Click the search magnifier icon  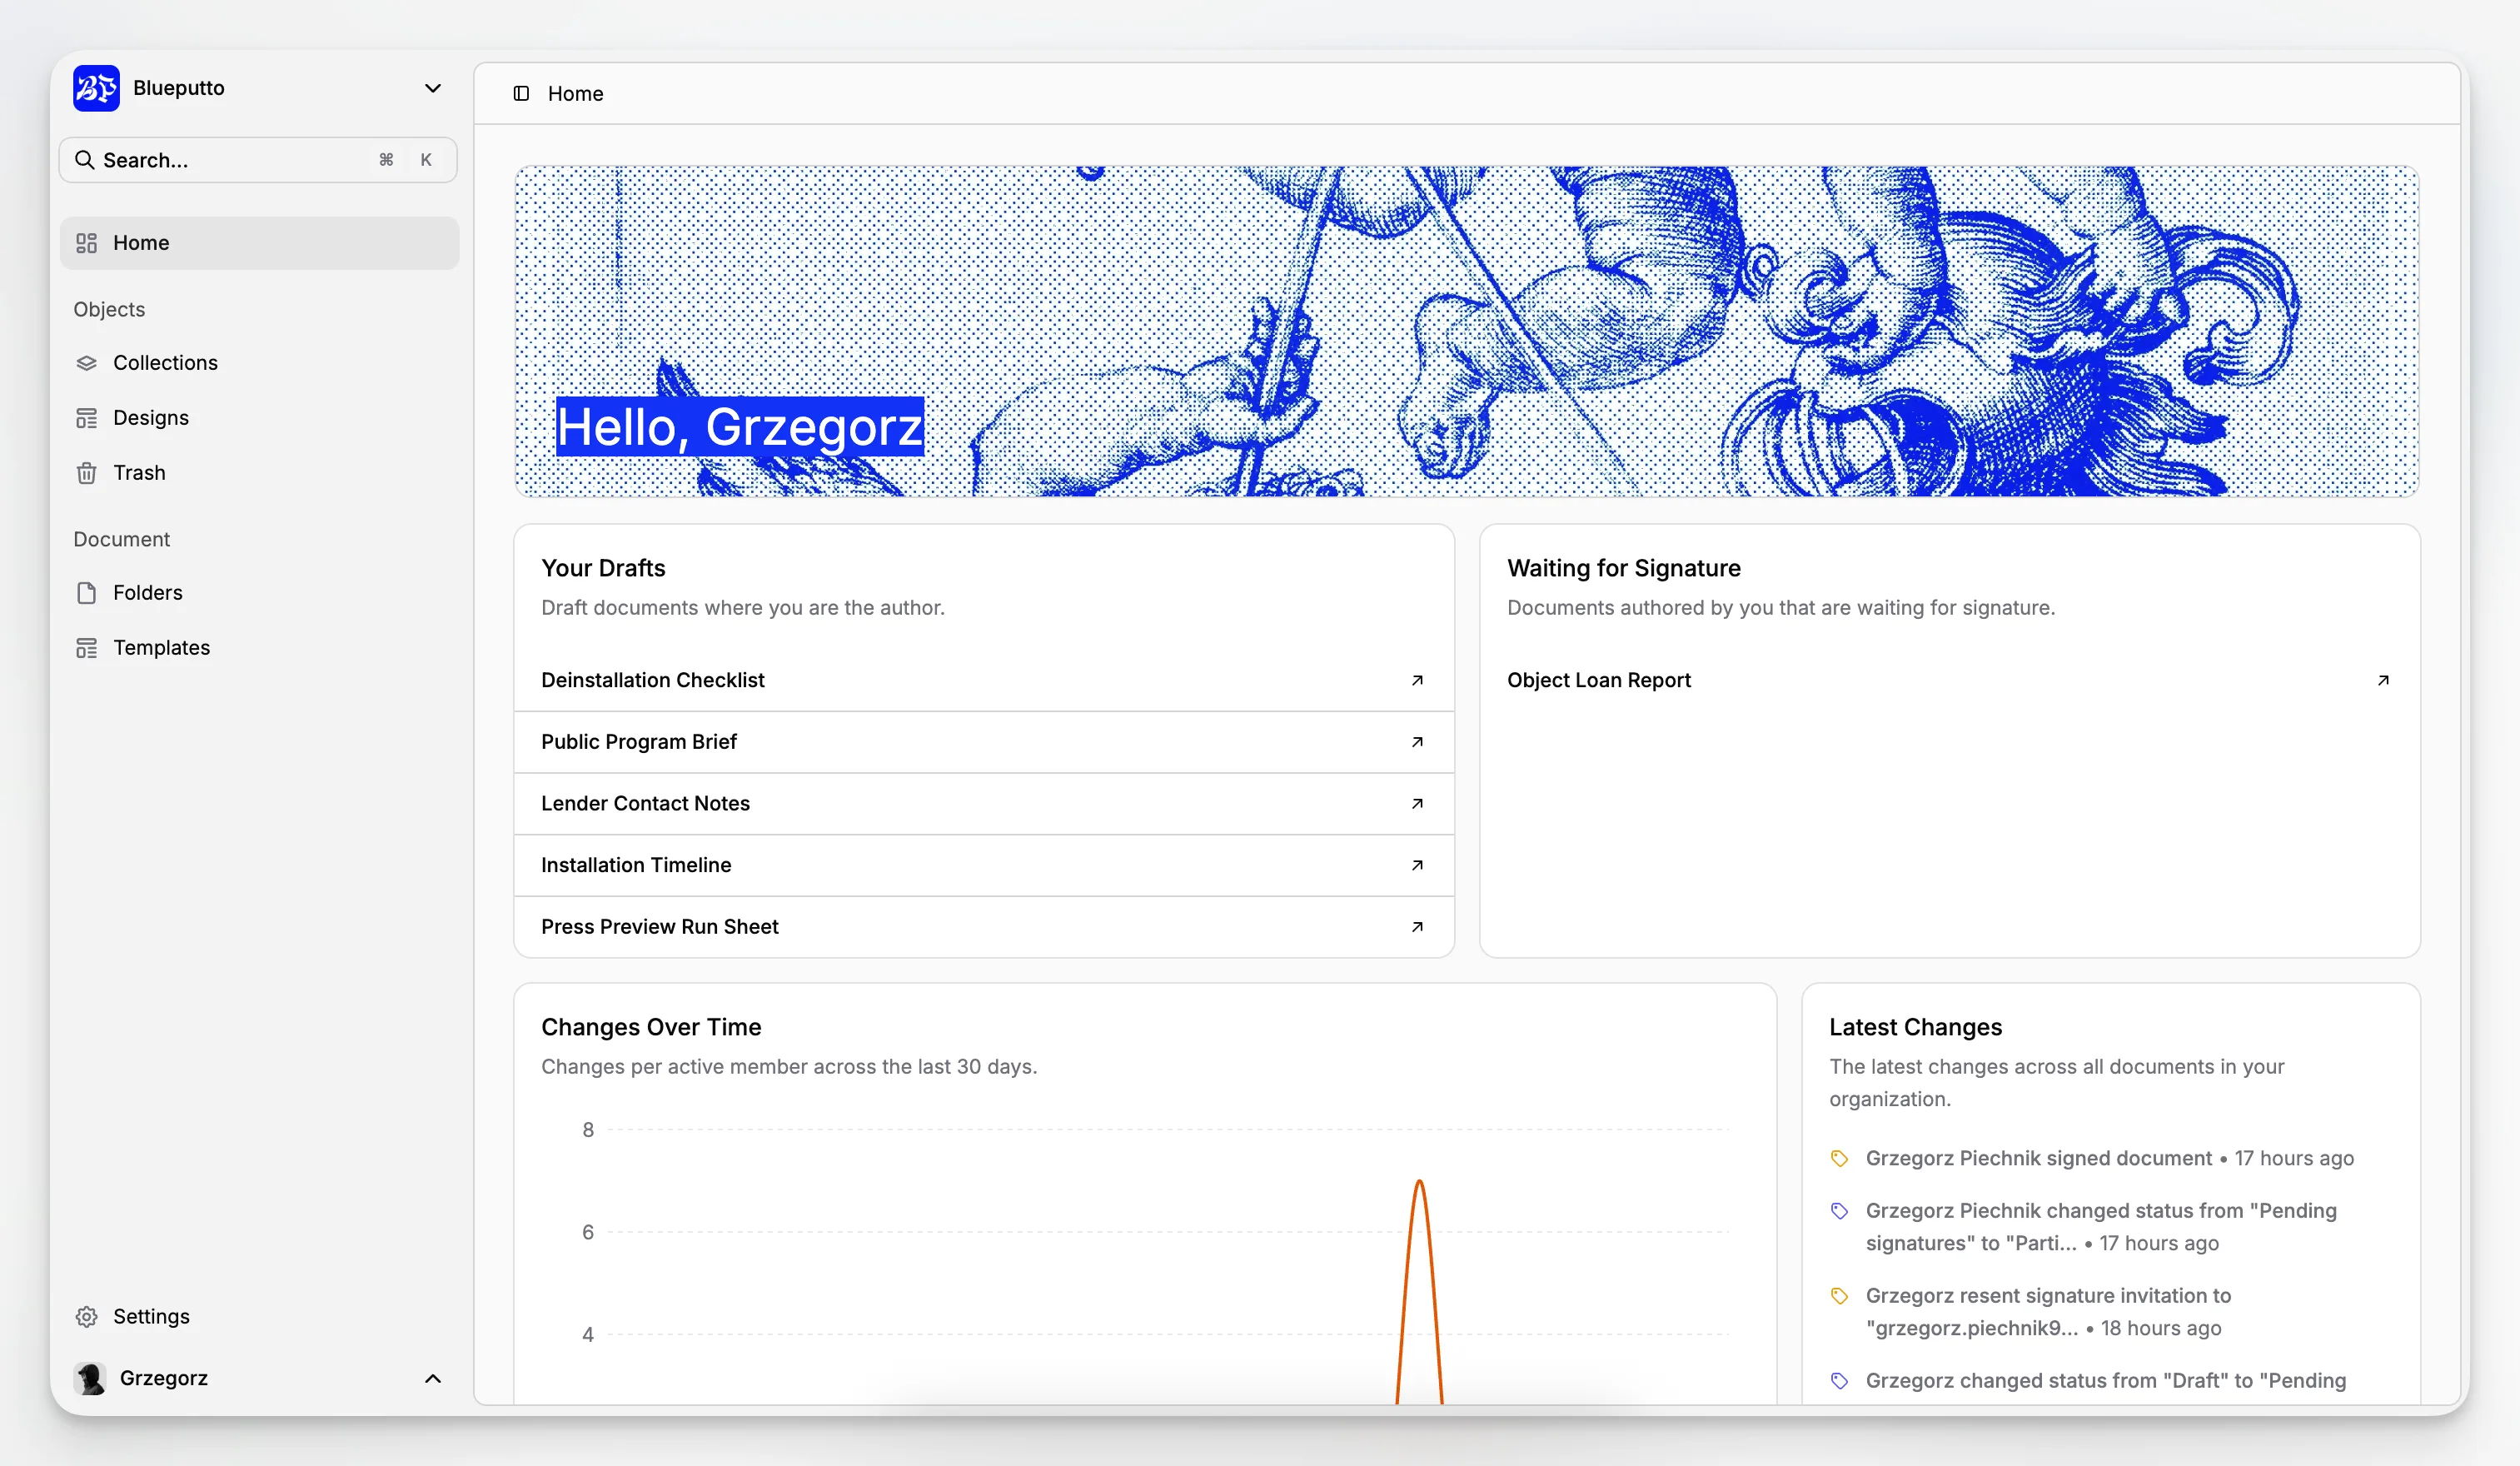click(x=85, y=160)
